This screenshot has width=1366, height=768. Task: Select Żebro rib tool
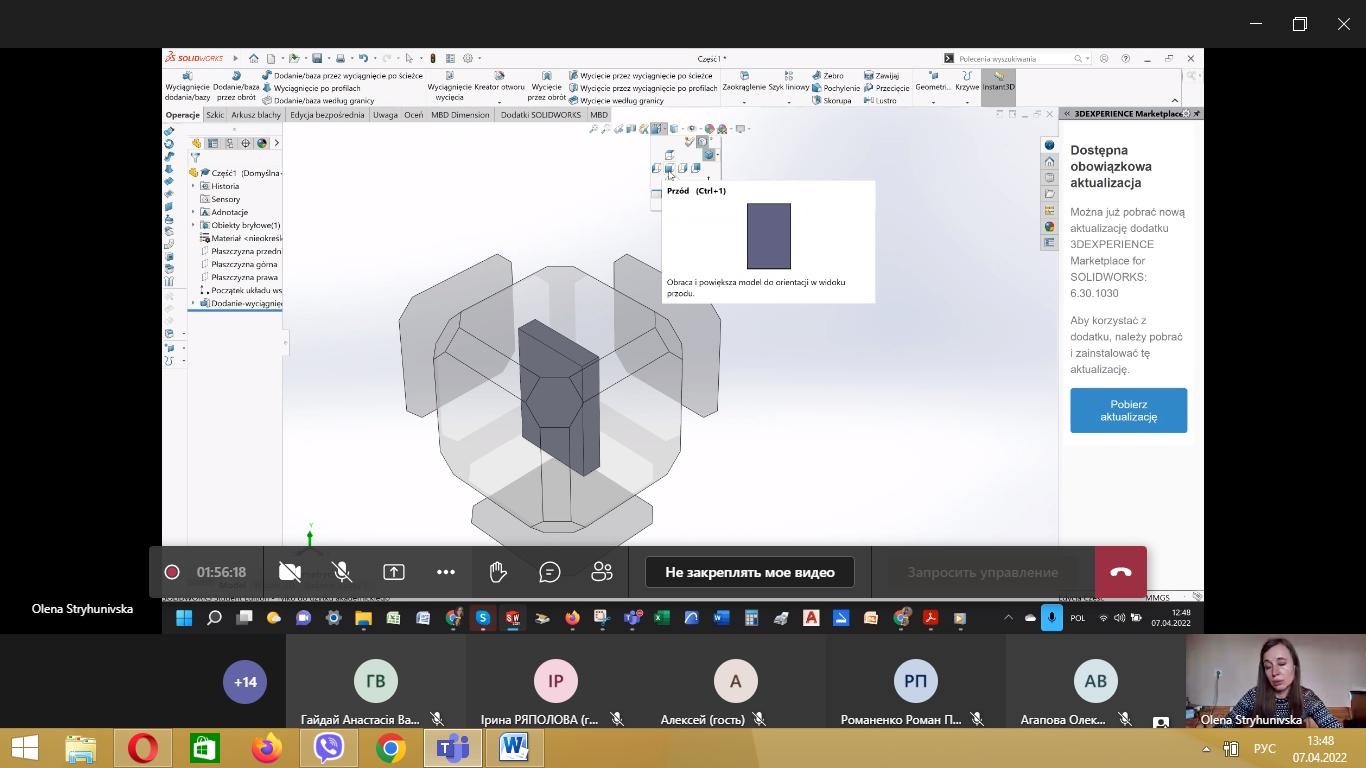pos(828,75)
